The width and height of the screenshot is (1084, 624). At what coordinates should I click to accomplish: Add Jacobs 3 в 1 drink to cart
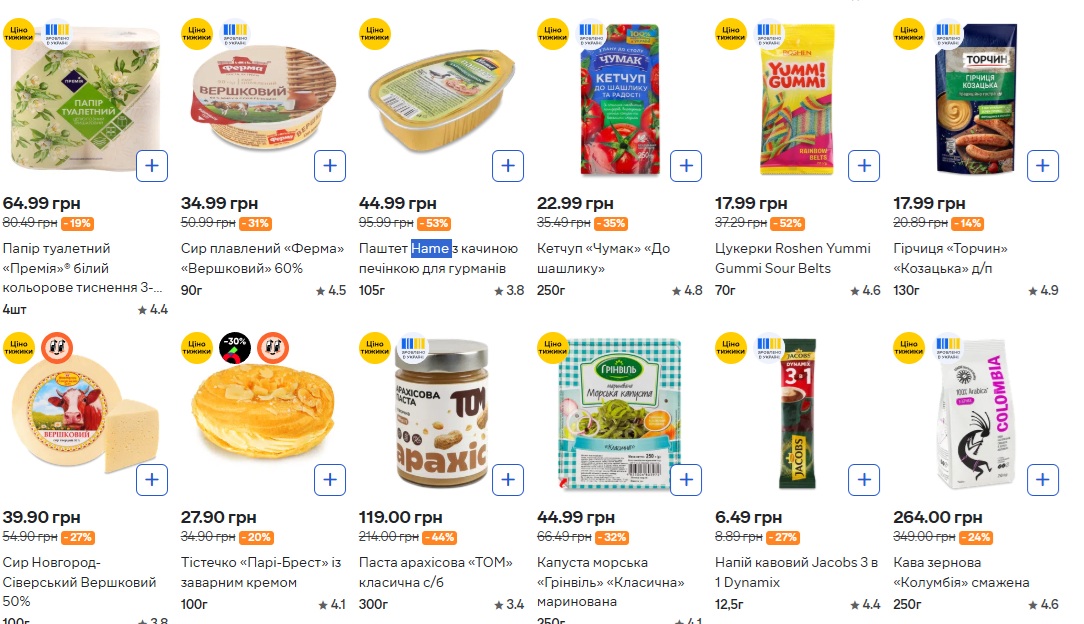coord(864,480)
